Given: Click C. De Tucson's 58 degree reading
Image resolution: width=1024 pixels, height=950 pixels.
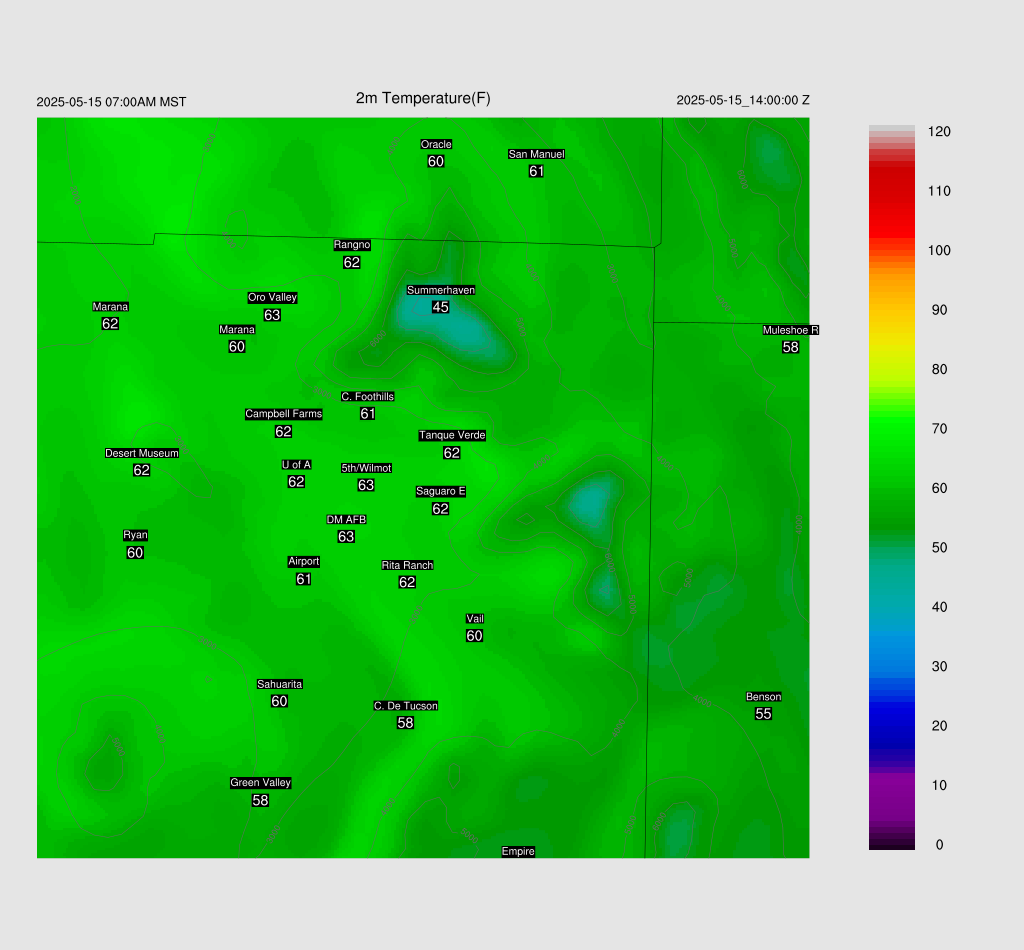Looking at the screenshot, I should coord(405,723).
